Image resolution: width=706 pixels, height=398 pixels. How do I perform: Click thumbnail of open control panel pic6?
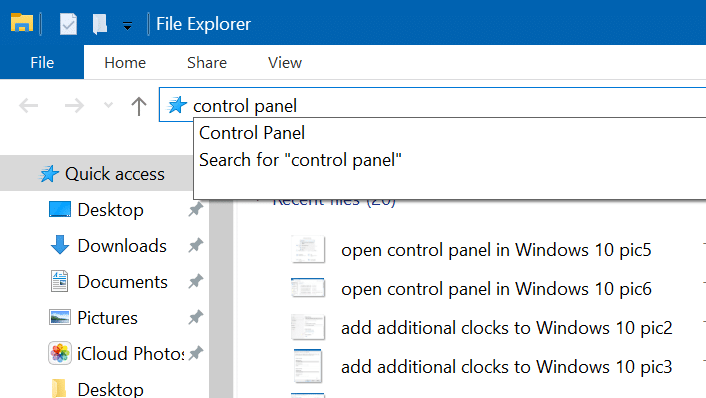308,288
